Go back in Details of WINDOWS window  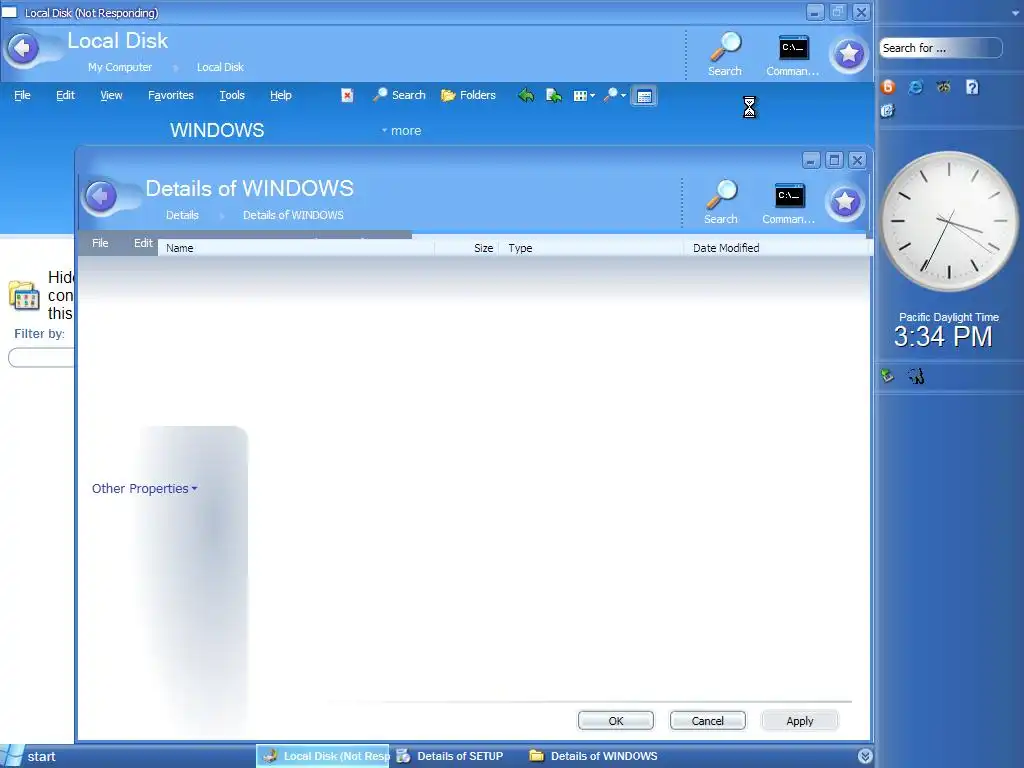coord(101,196)
